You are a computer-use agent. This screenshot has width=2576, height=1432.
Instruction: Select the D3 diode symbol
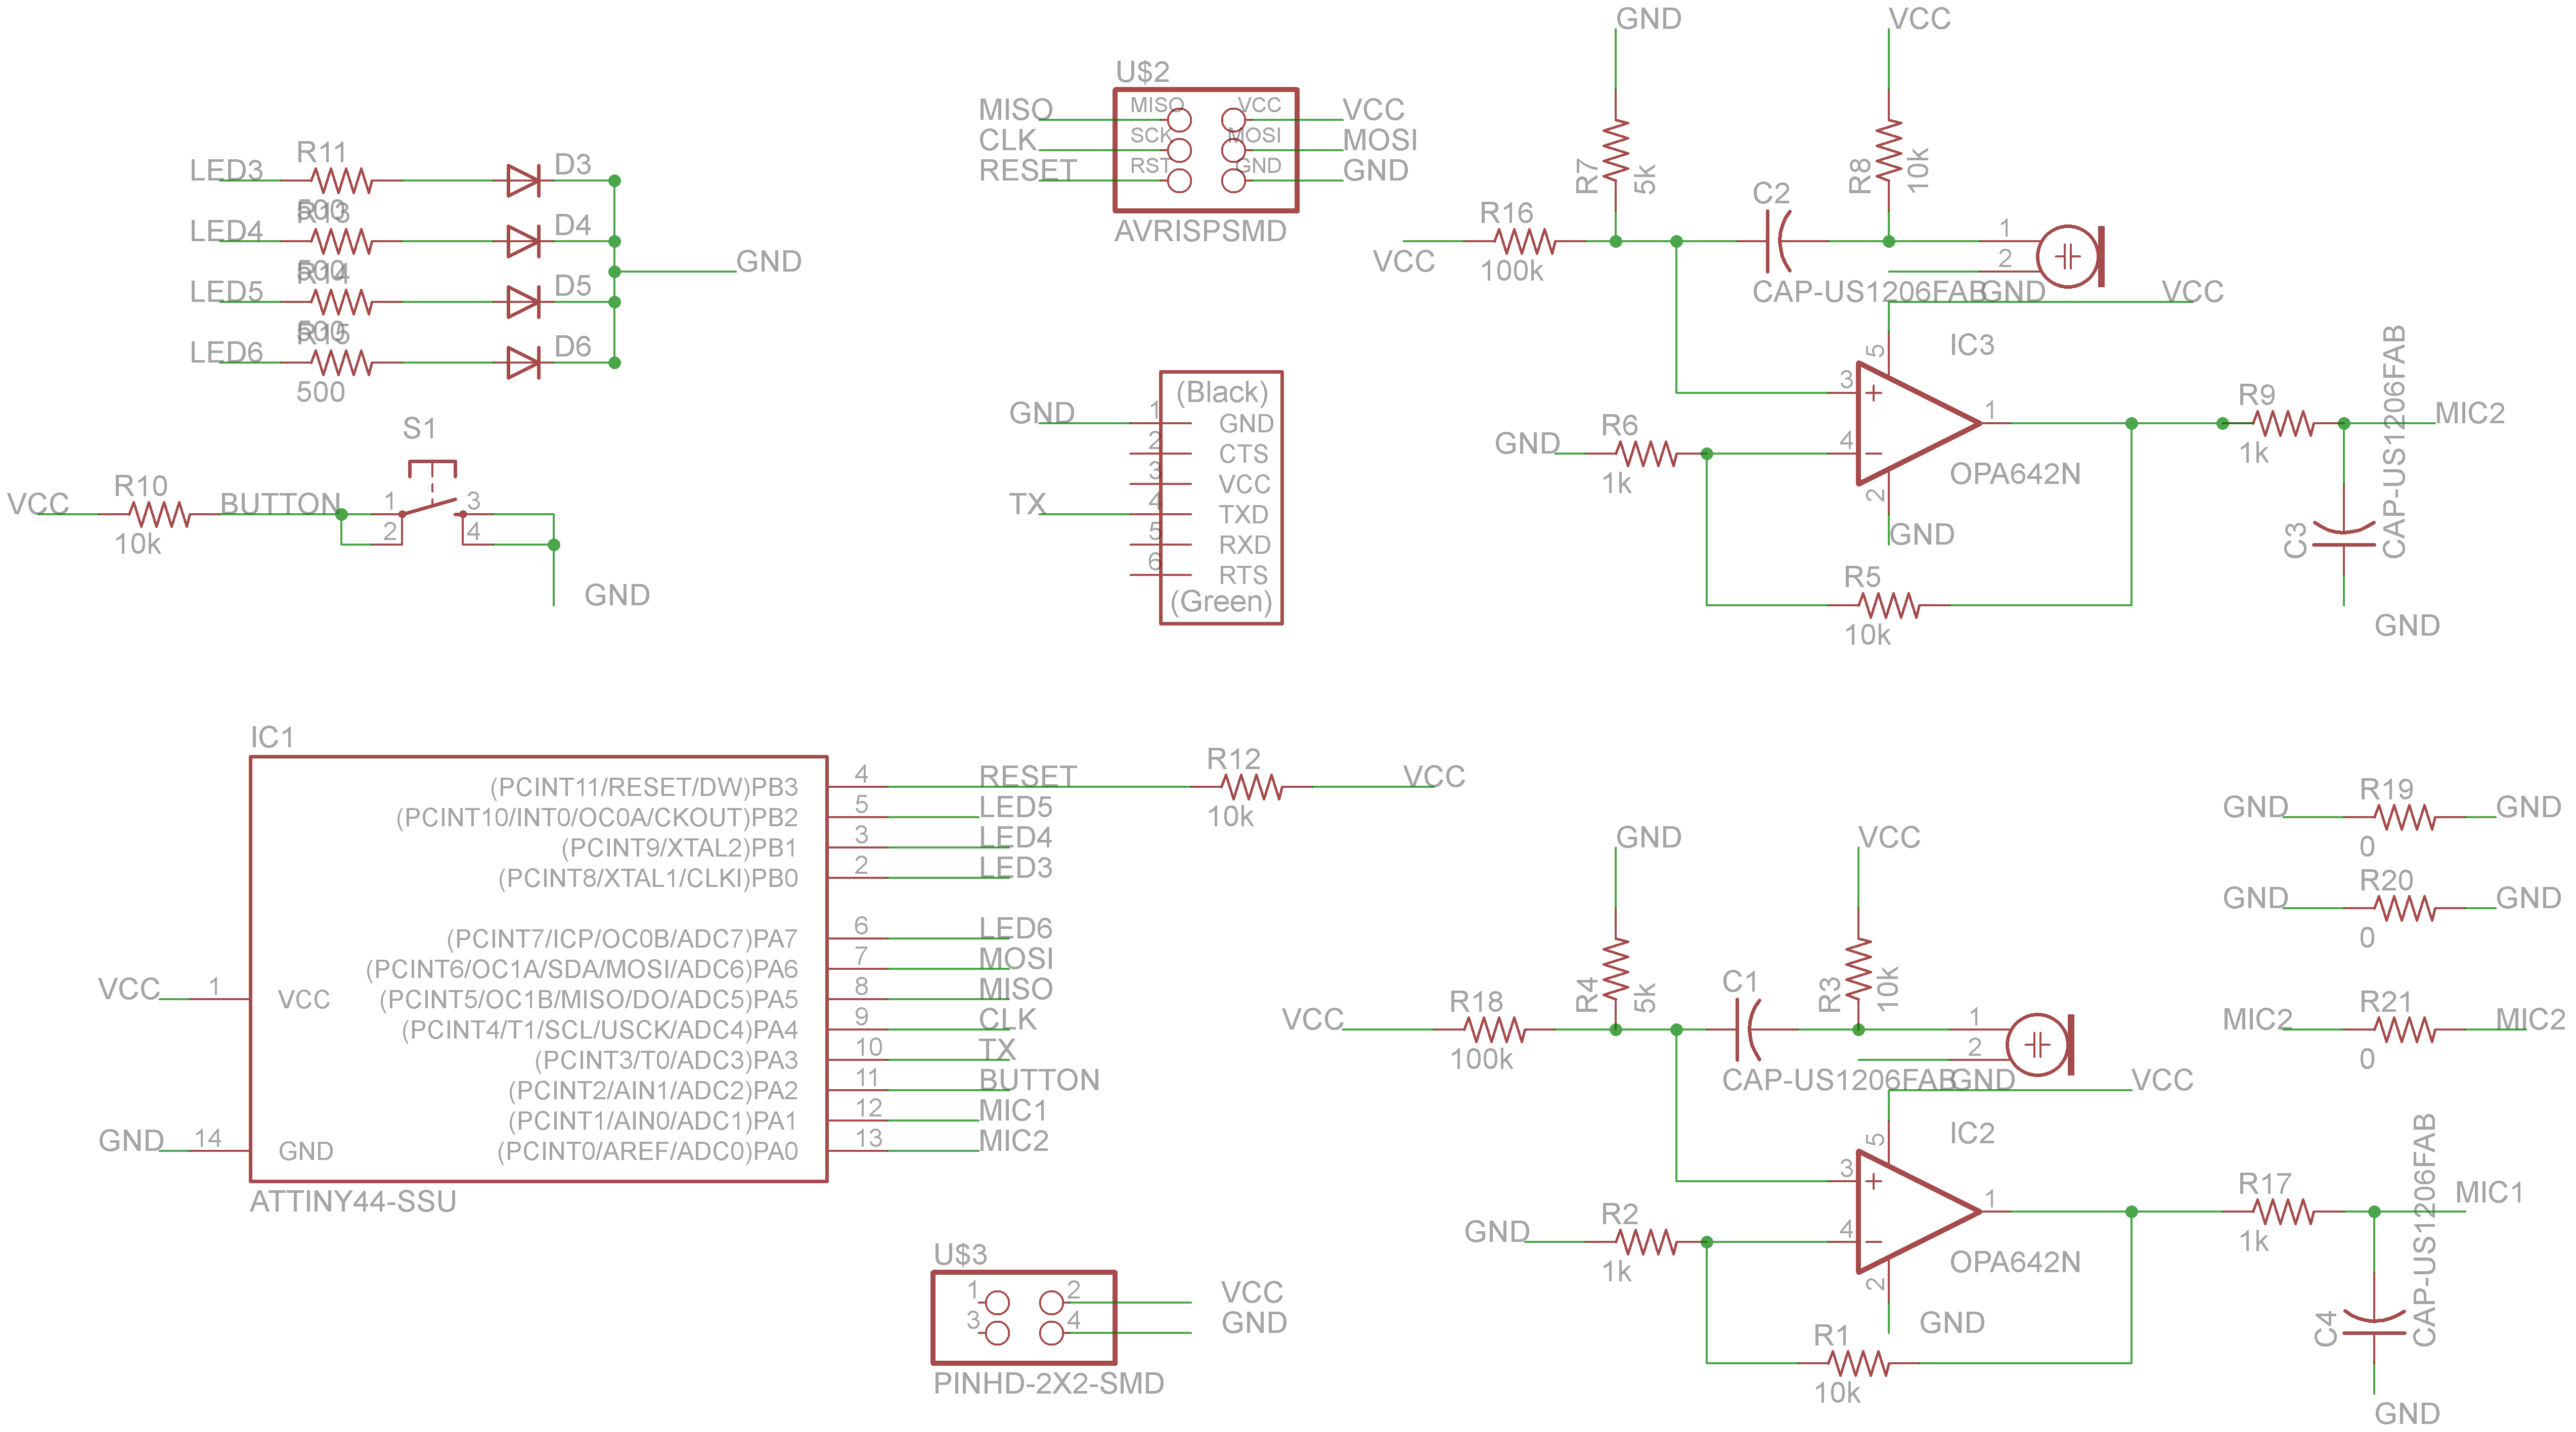pyautogui.click(x=523, y=181)
